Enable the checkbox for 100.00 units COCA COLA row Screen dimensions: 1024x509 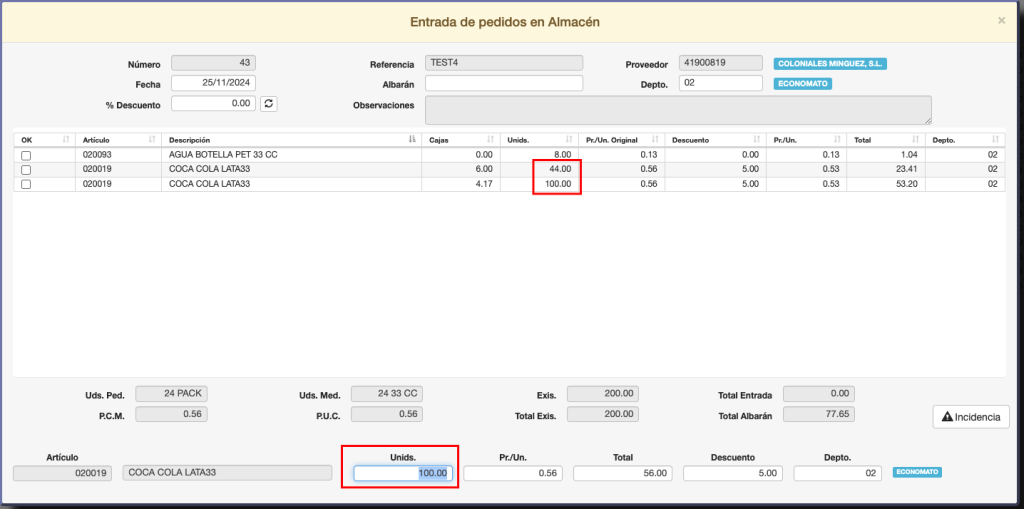[26, 185]
